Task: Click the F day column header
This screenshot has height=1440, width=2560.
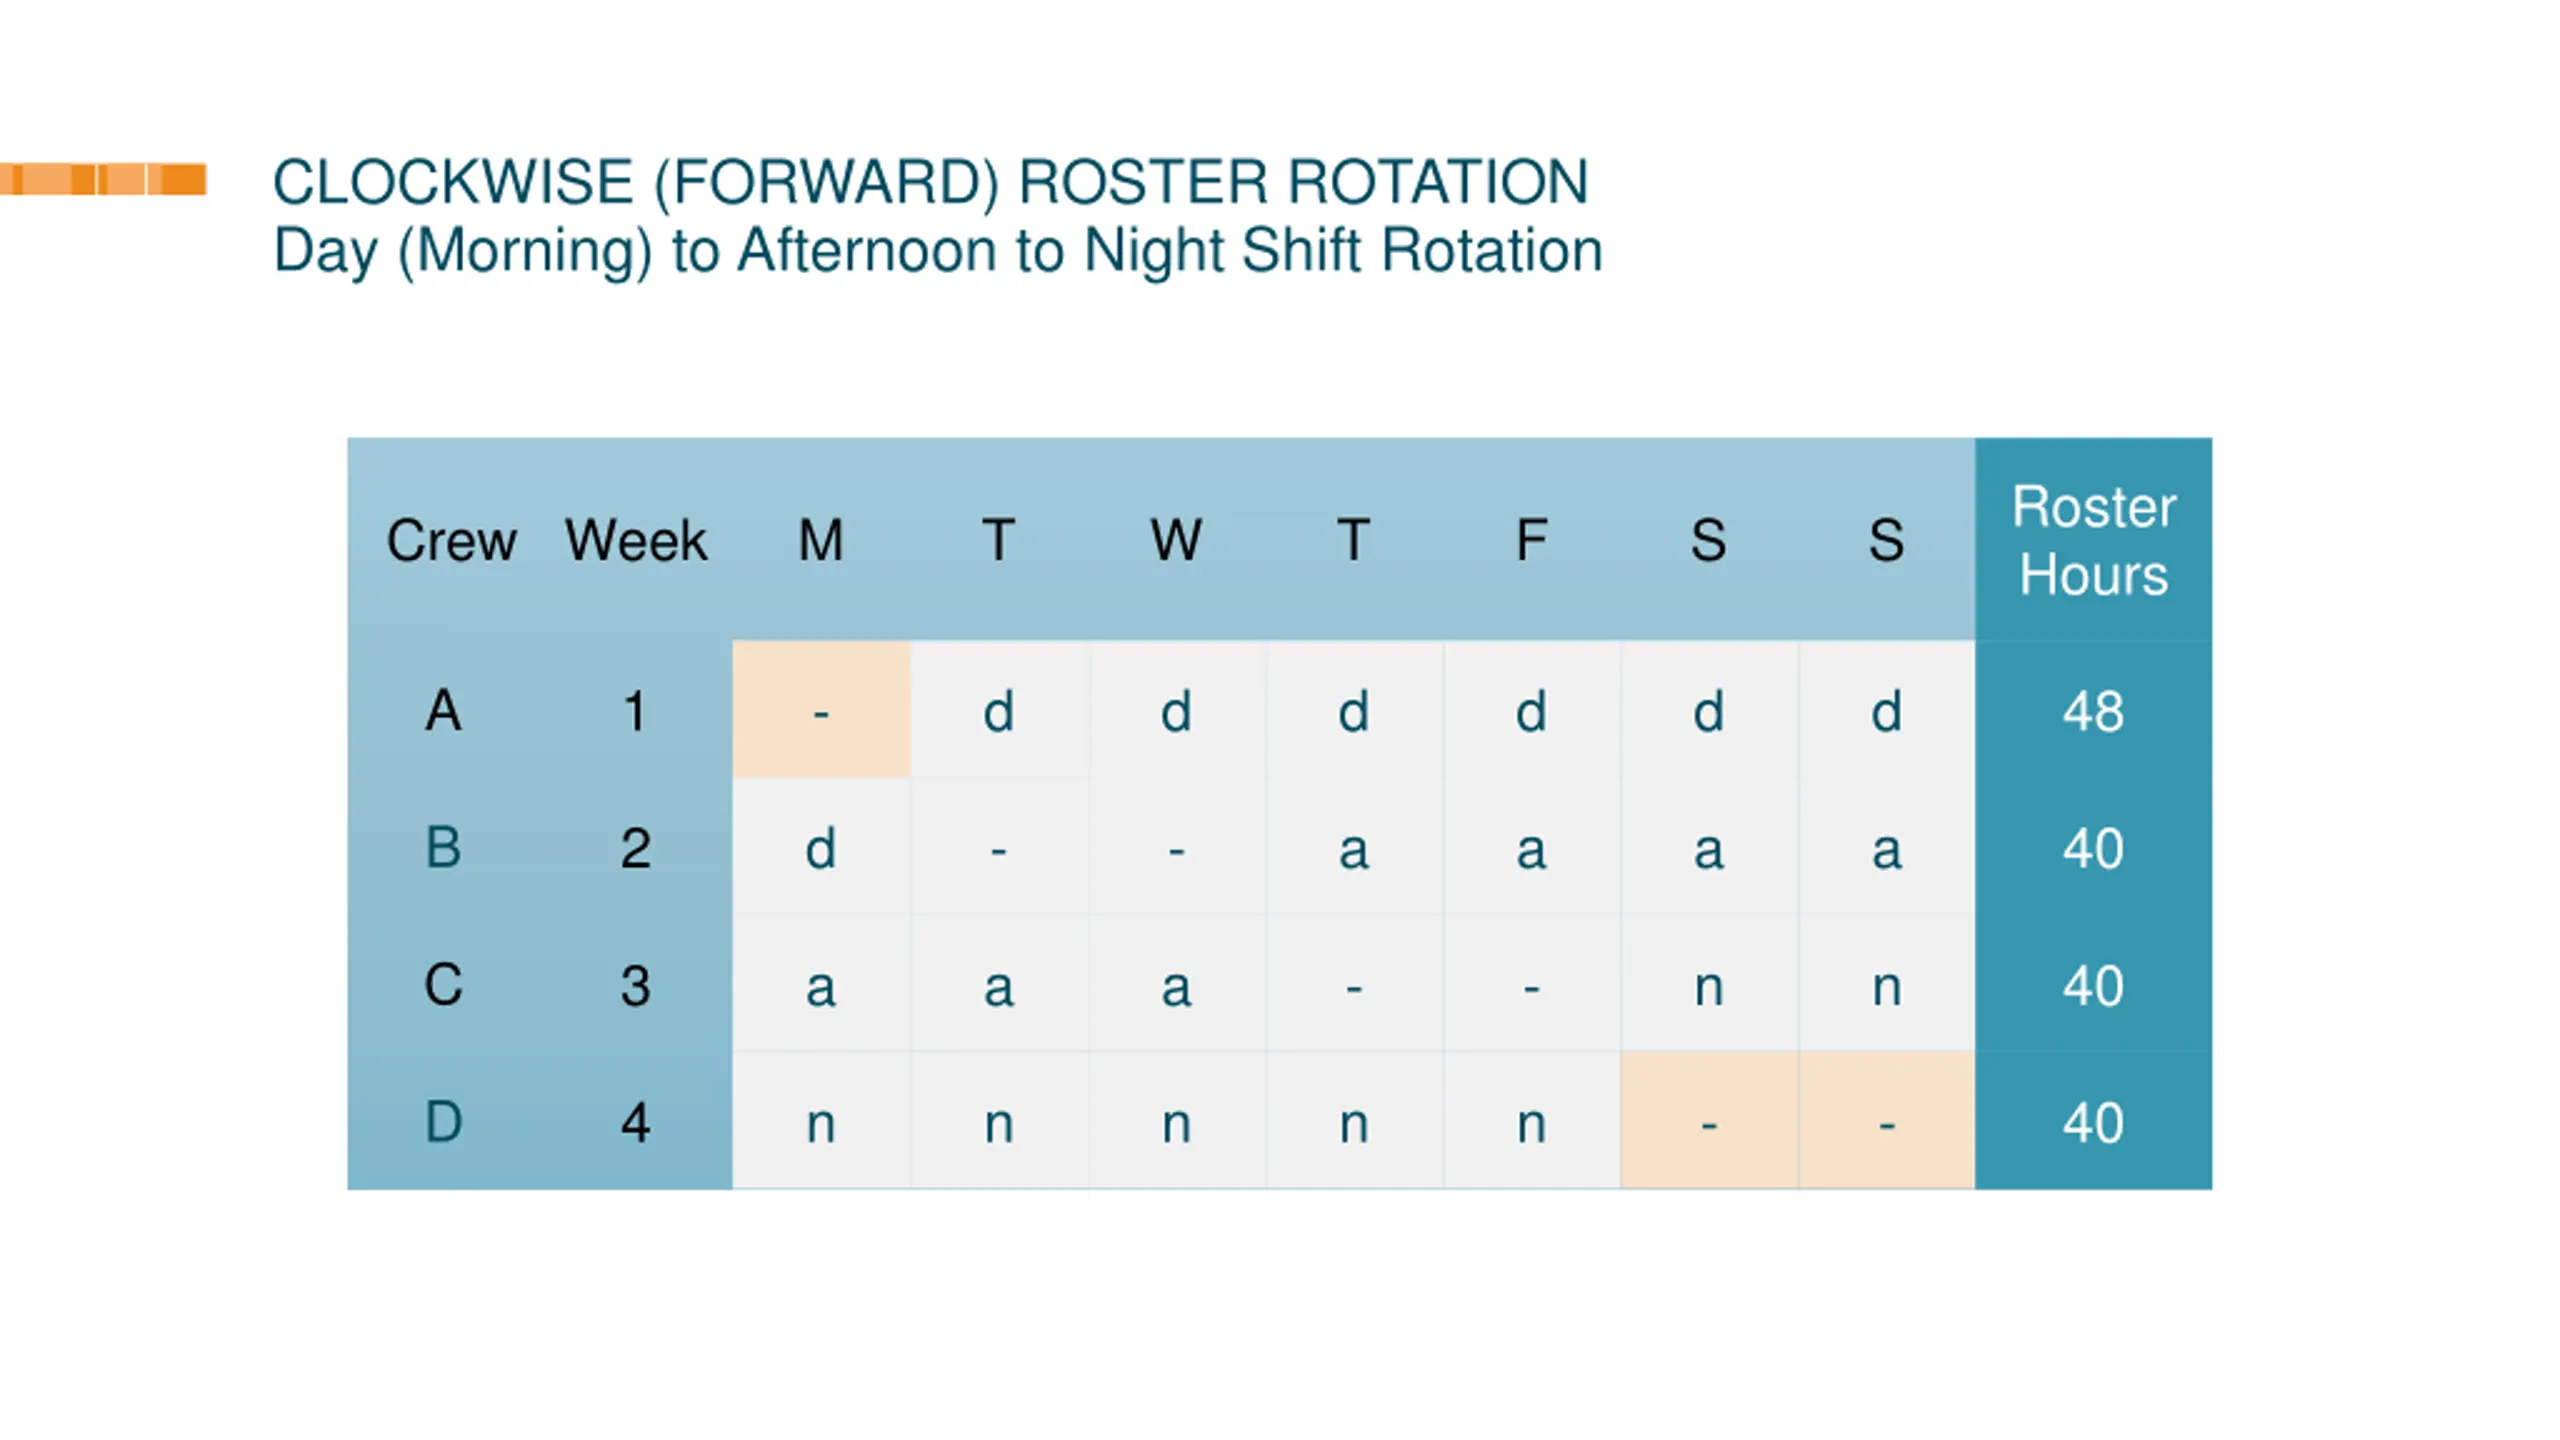Action: click(1532, 541)
